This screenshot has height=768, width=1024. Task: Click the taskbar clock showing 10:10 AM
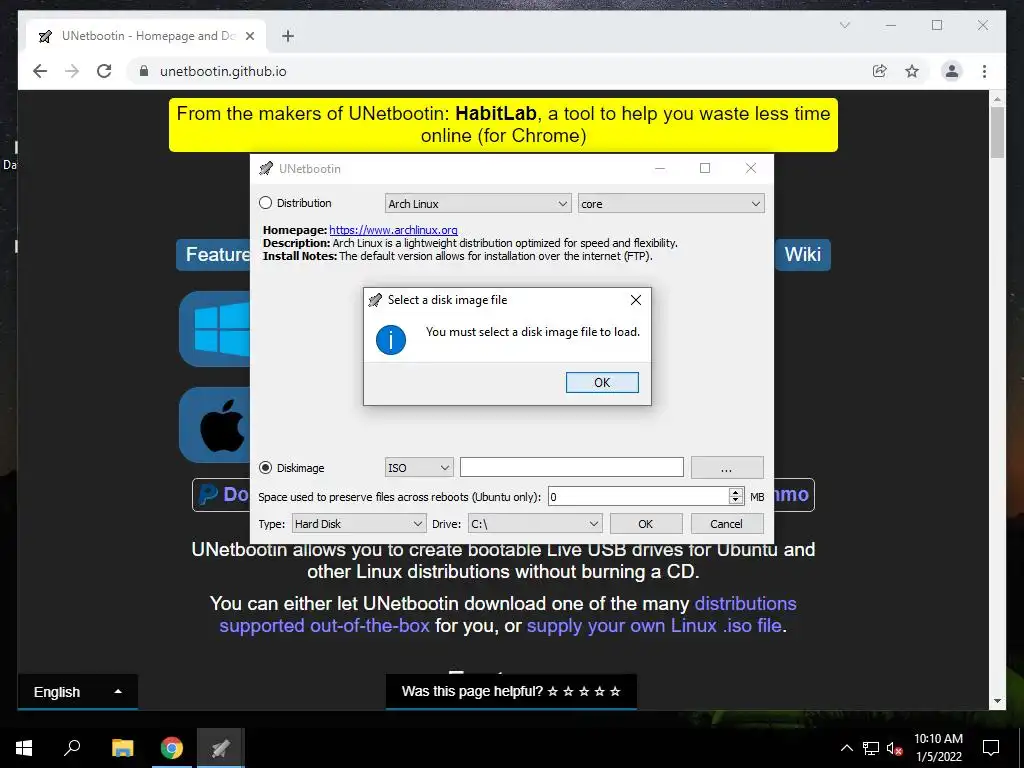point(938,748)
